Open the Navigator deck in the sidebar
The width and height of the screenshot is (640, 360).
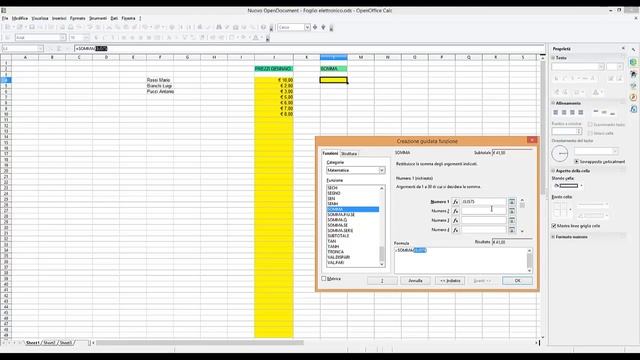(633, 98)
